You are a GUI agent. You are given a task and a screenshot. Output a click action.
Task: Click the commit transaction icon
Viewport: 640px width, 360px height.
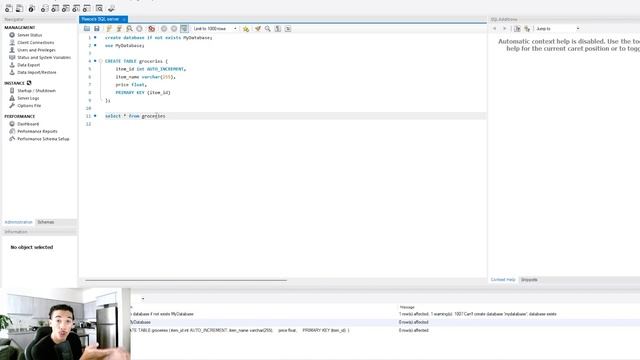click(x=164, y=29)
